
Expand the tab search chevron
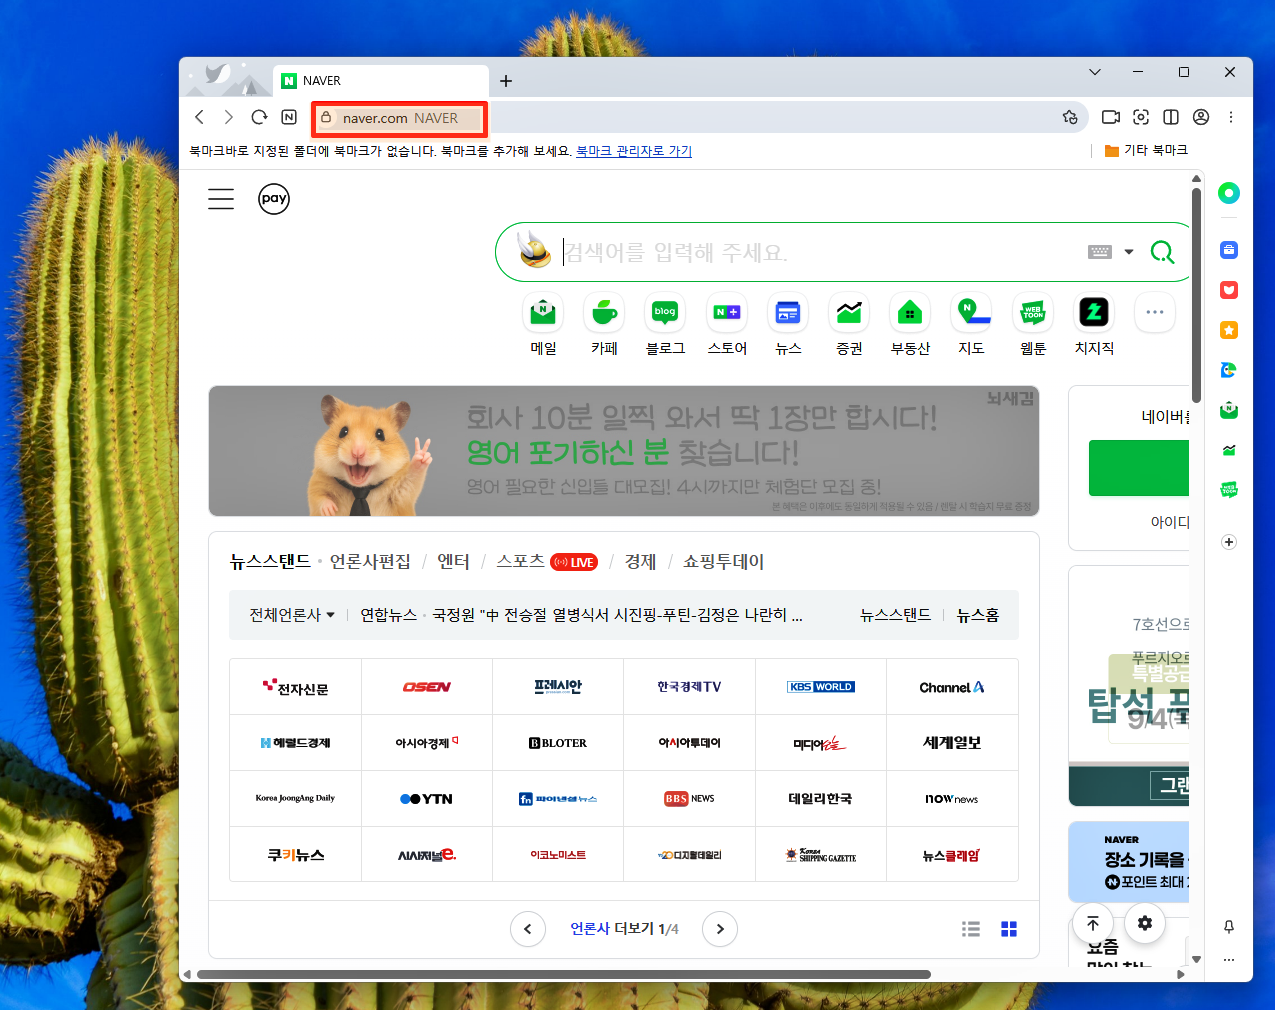pyautogui.click(x=1095, y=72)
